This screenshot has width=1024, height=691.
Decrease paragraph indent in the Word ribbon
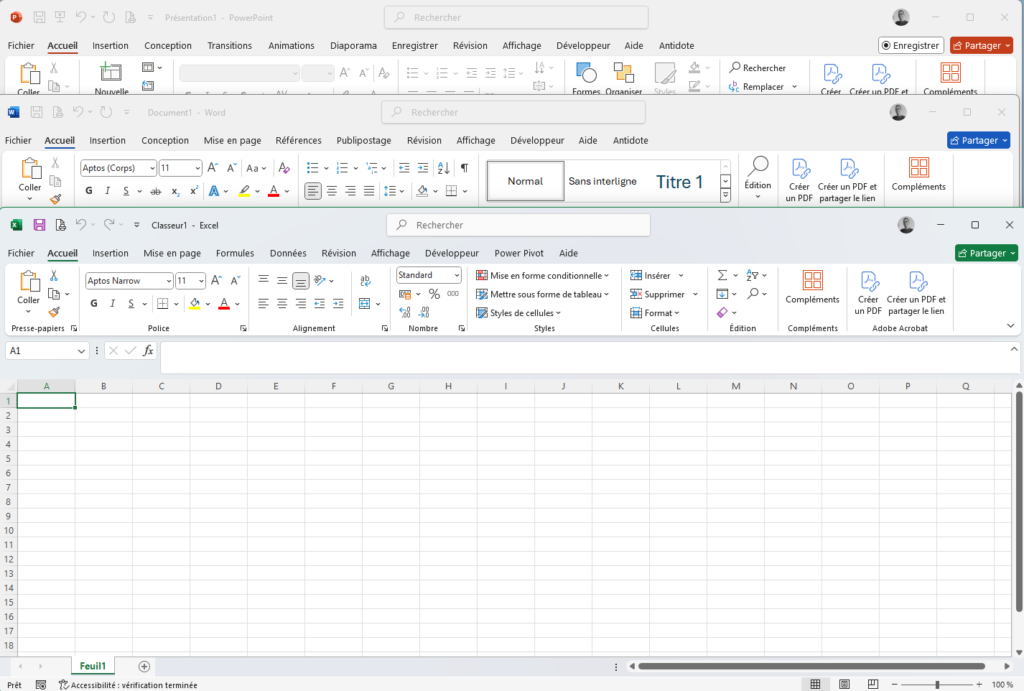(404, 168)
